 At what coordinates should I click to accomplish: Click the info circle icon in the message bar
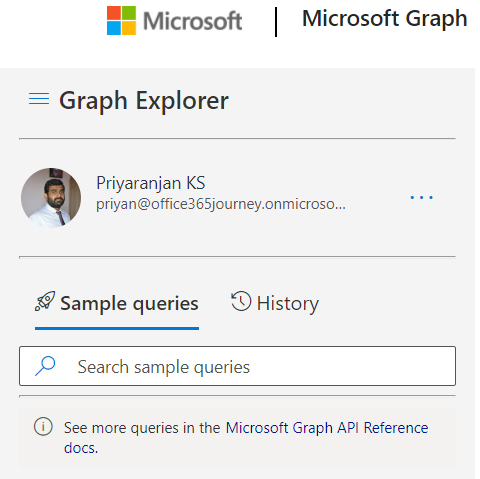click(43, 427)
